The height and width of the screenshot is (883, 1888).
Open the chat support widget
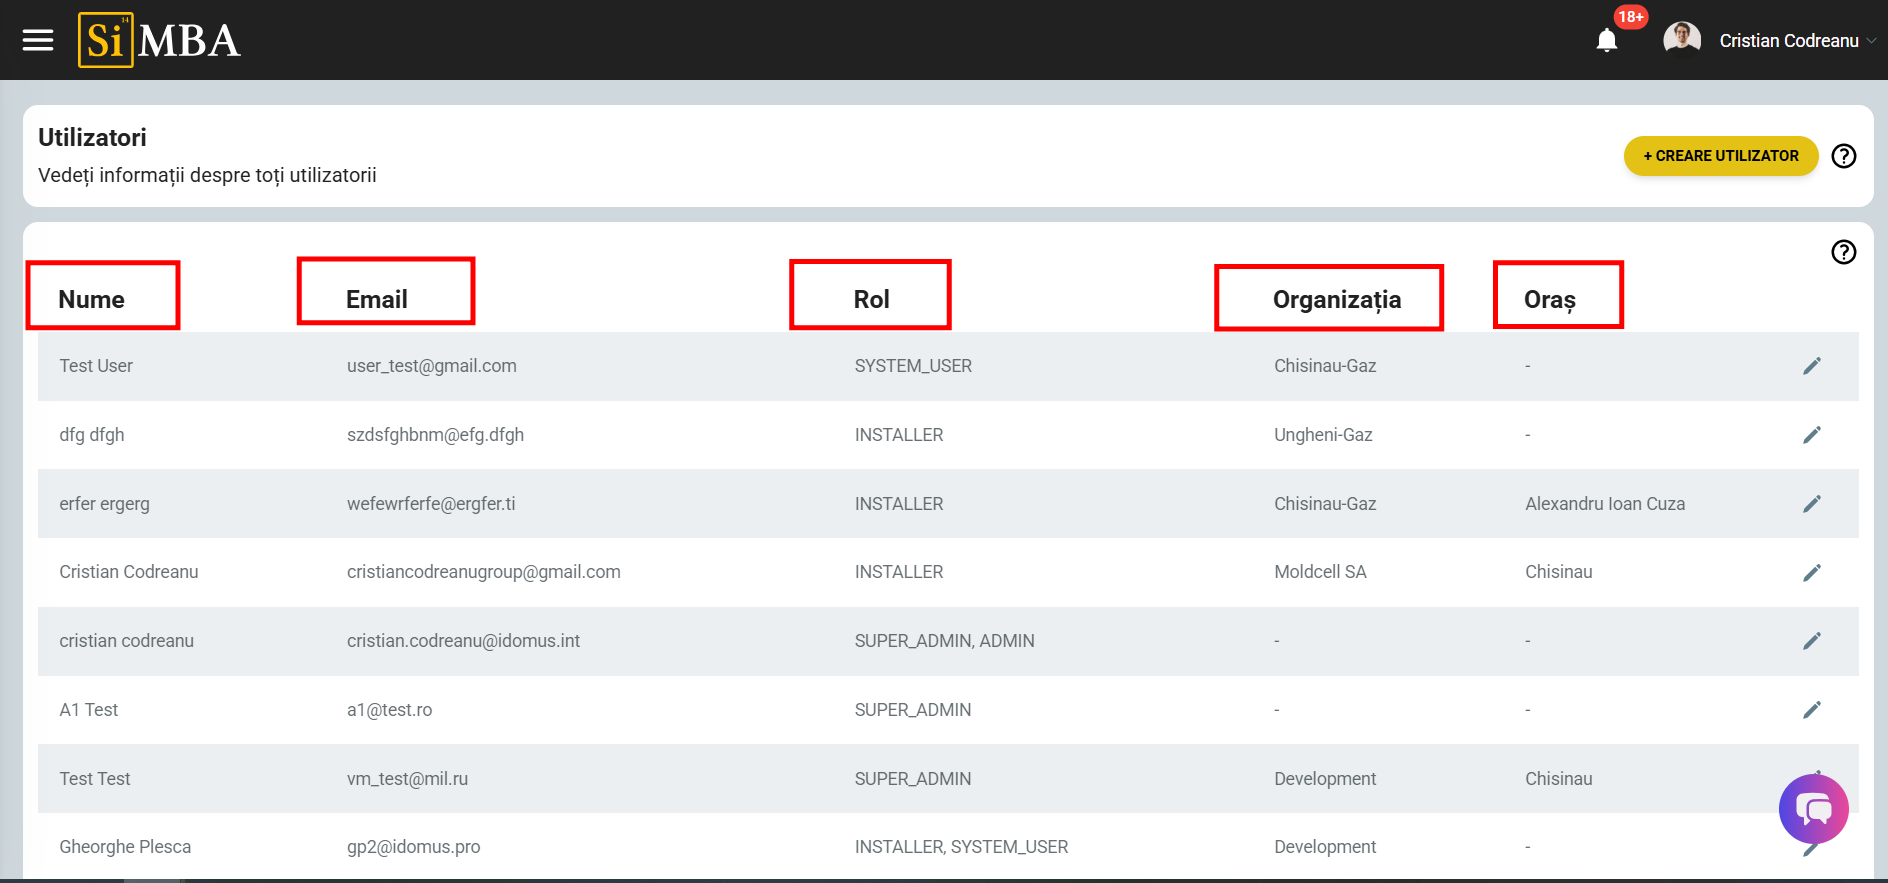pos(1813,809)
